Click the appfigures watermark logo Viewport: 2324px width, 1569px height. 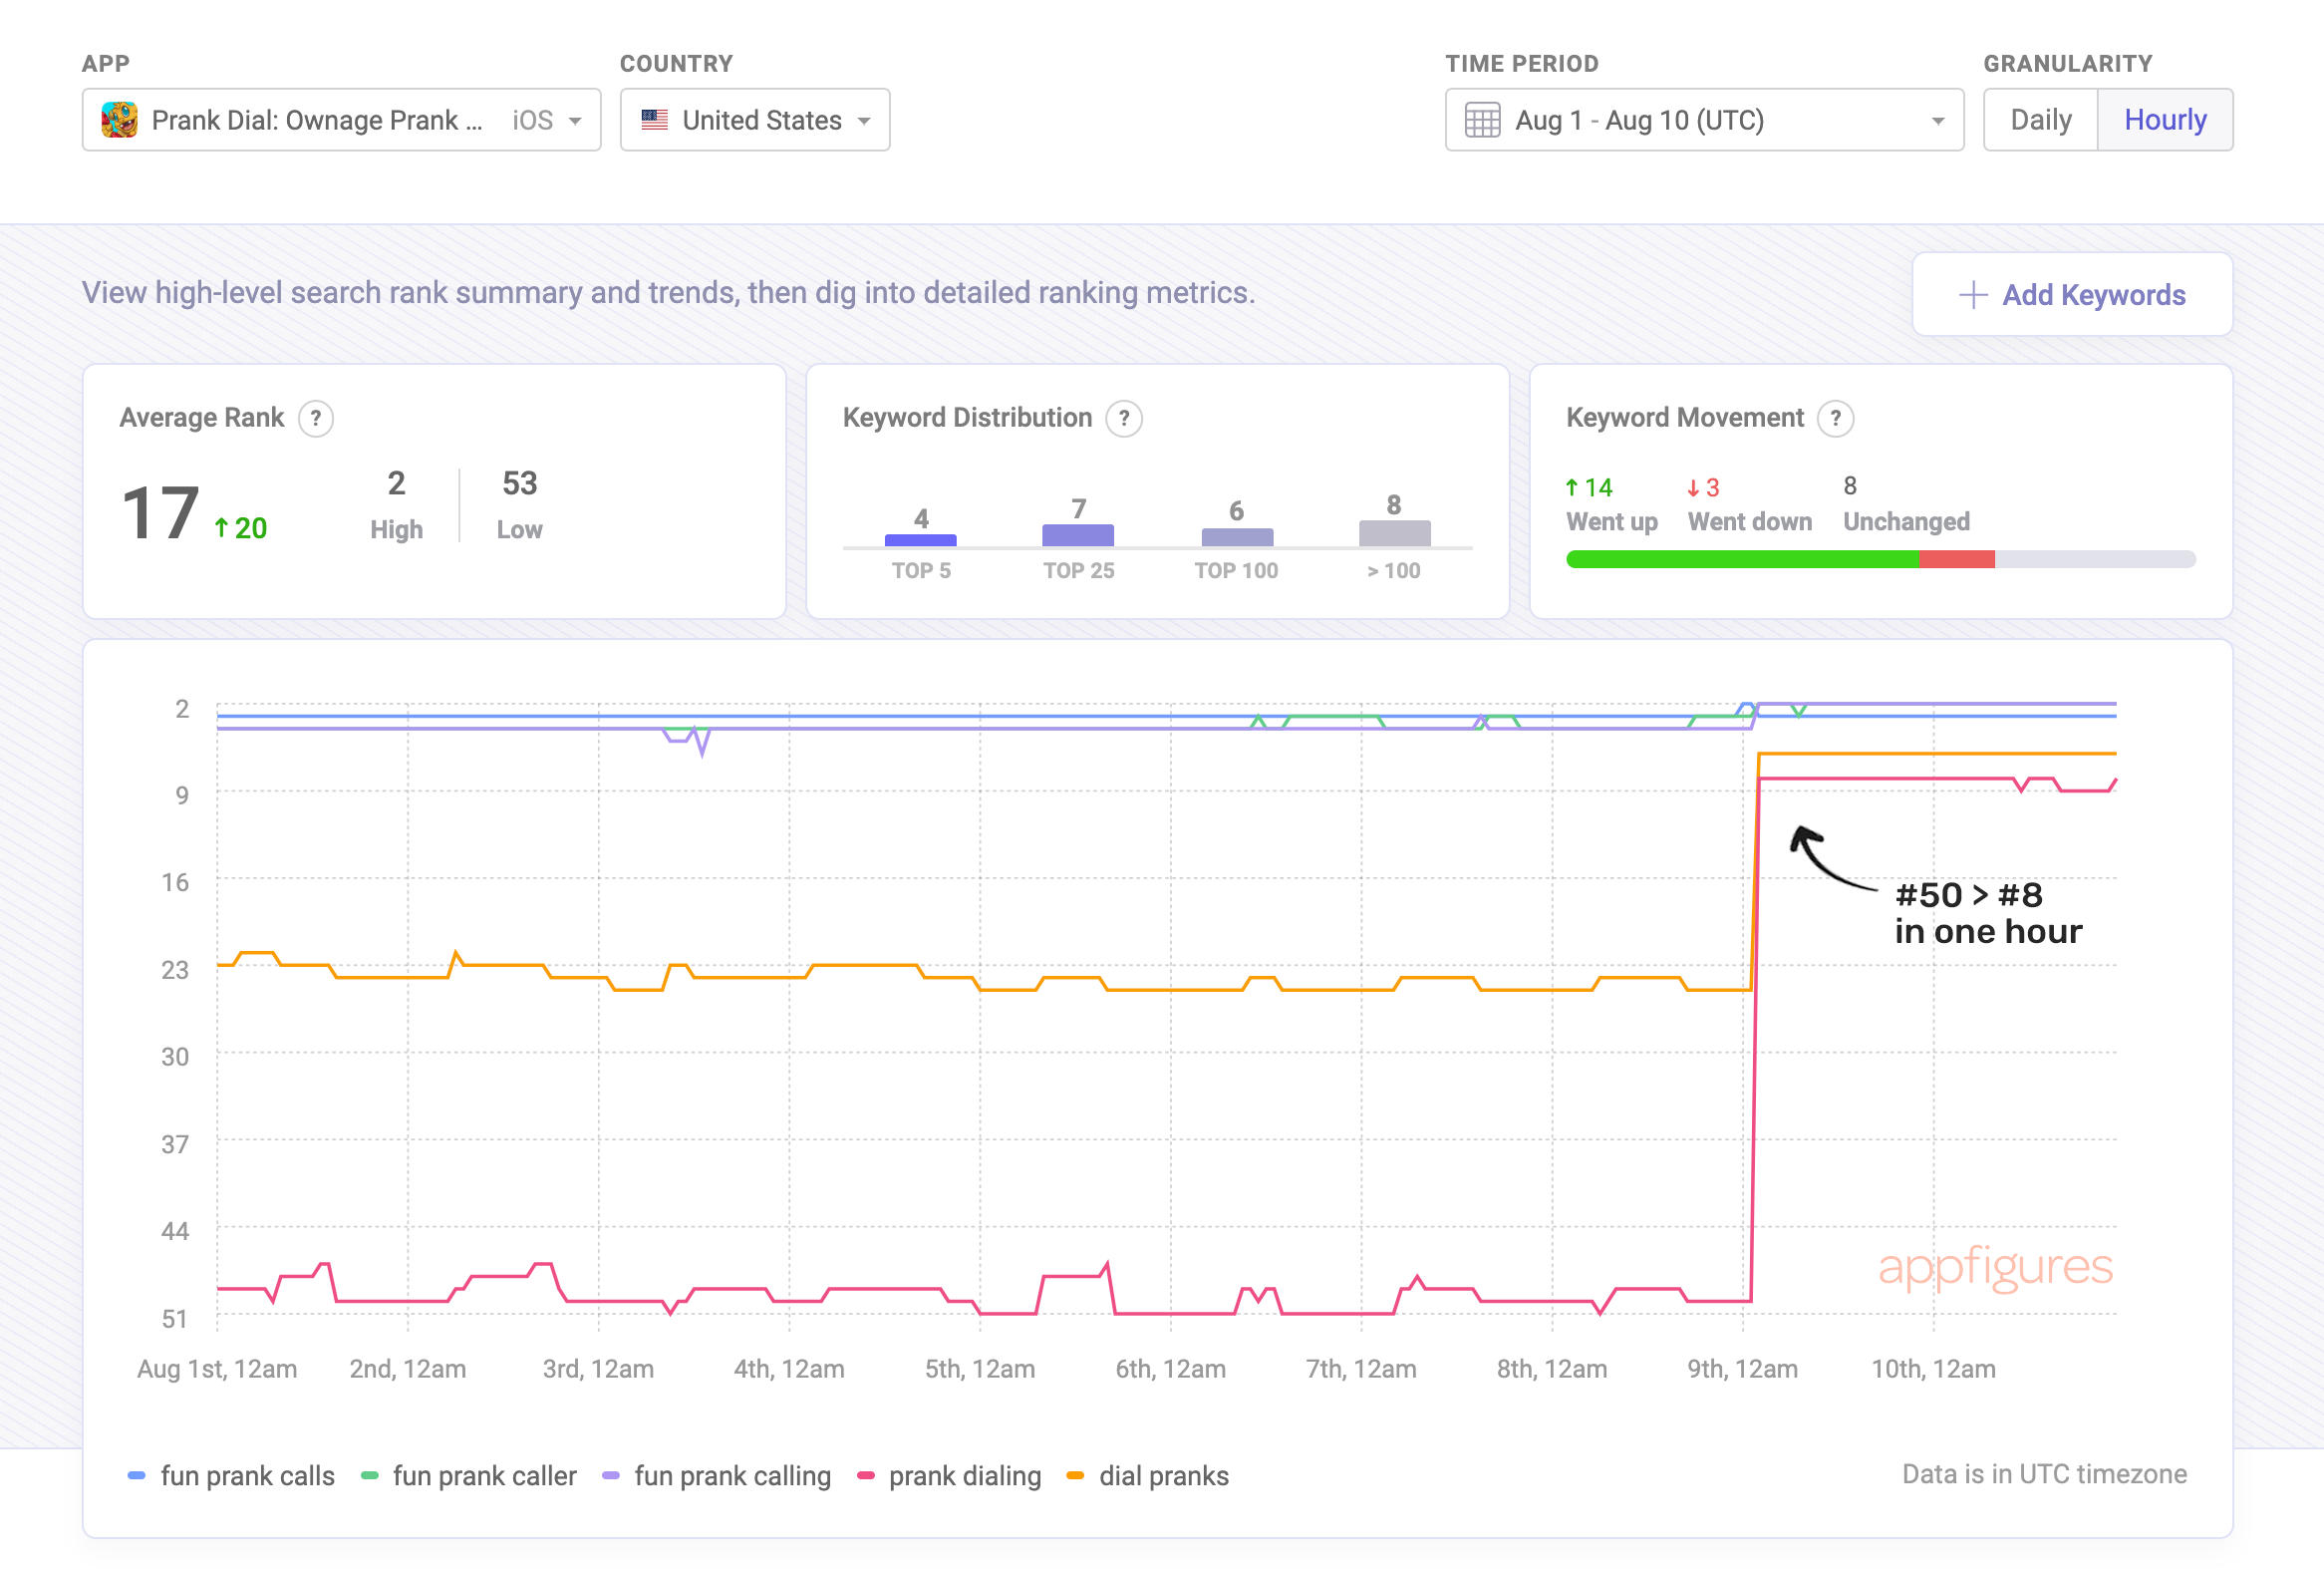coord(1994,1267)
